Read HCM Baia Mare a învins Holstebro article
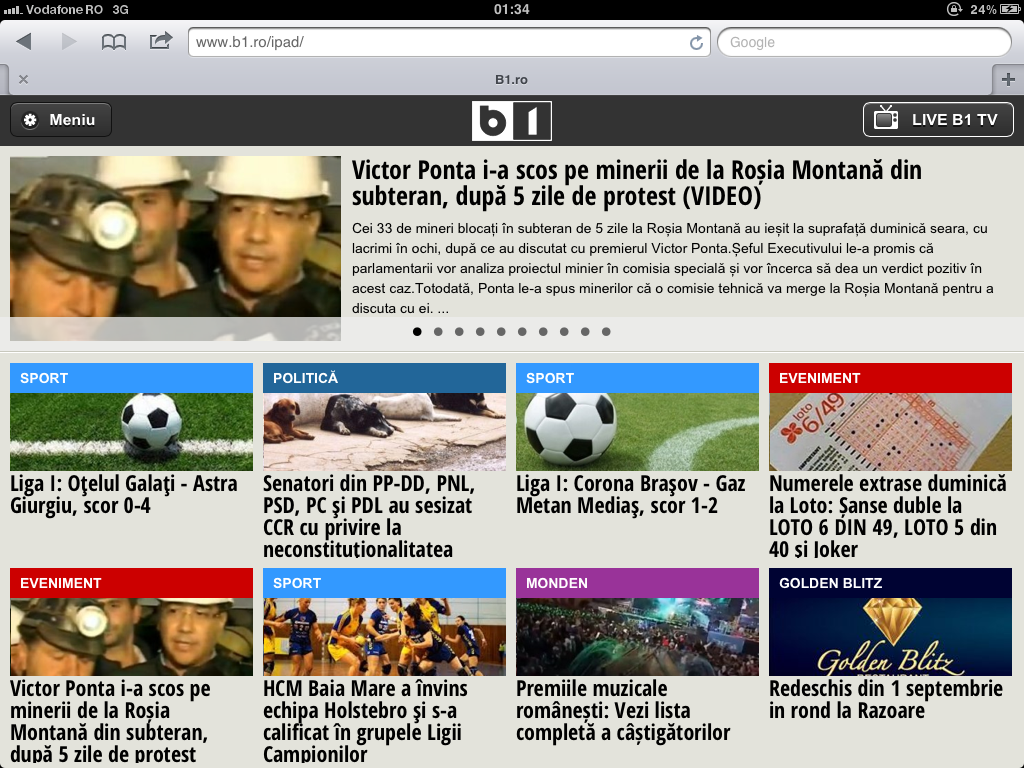 click(x=365, y=722)
